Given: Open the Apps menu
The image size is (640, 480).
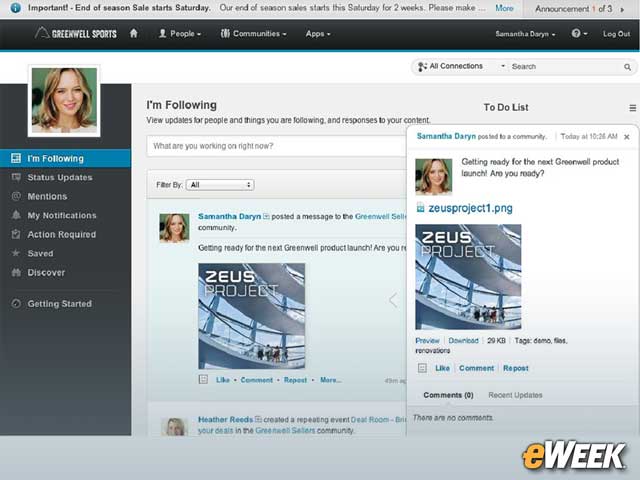Looking at the screenshot, I should [x=318, y=34].
